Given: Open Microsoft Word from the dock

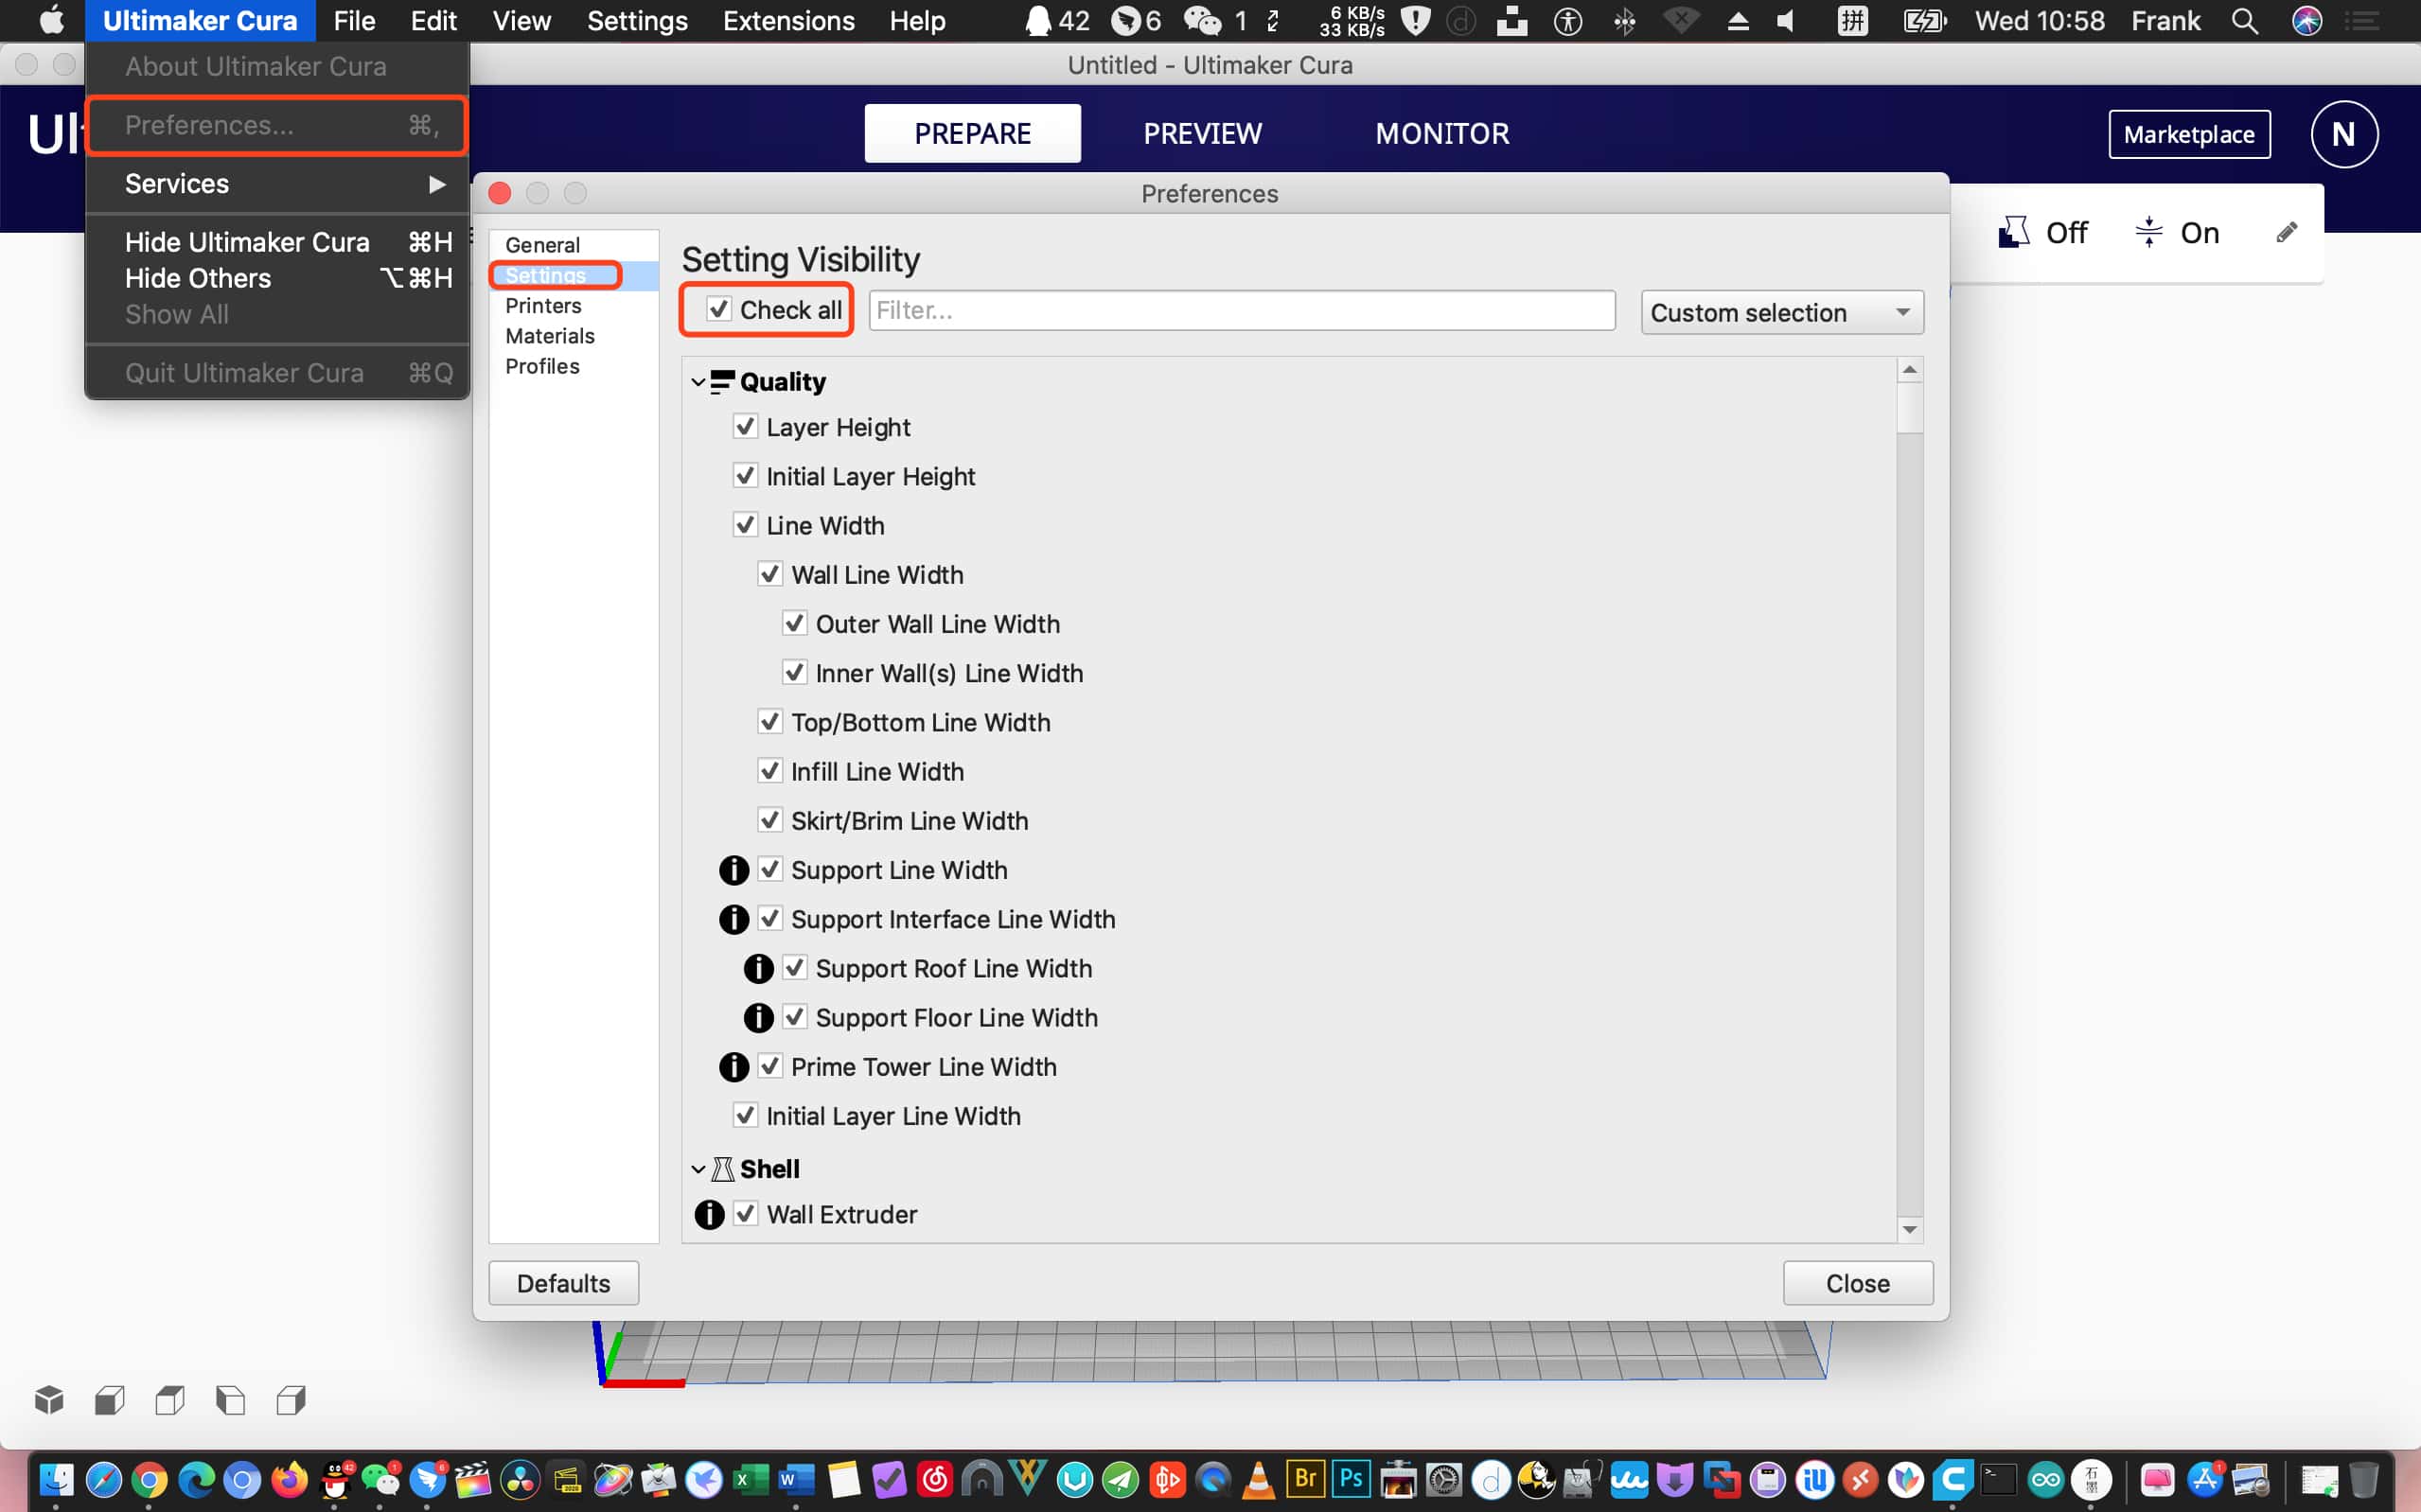Looking at the screenshot, I should [x=796, y=1479].
